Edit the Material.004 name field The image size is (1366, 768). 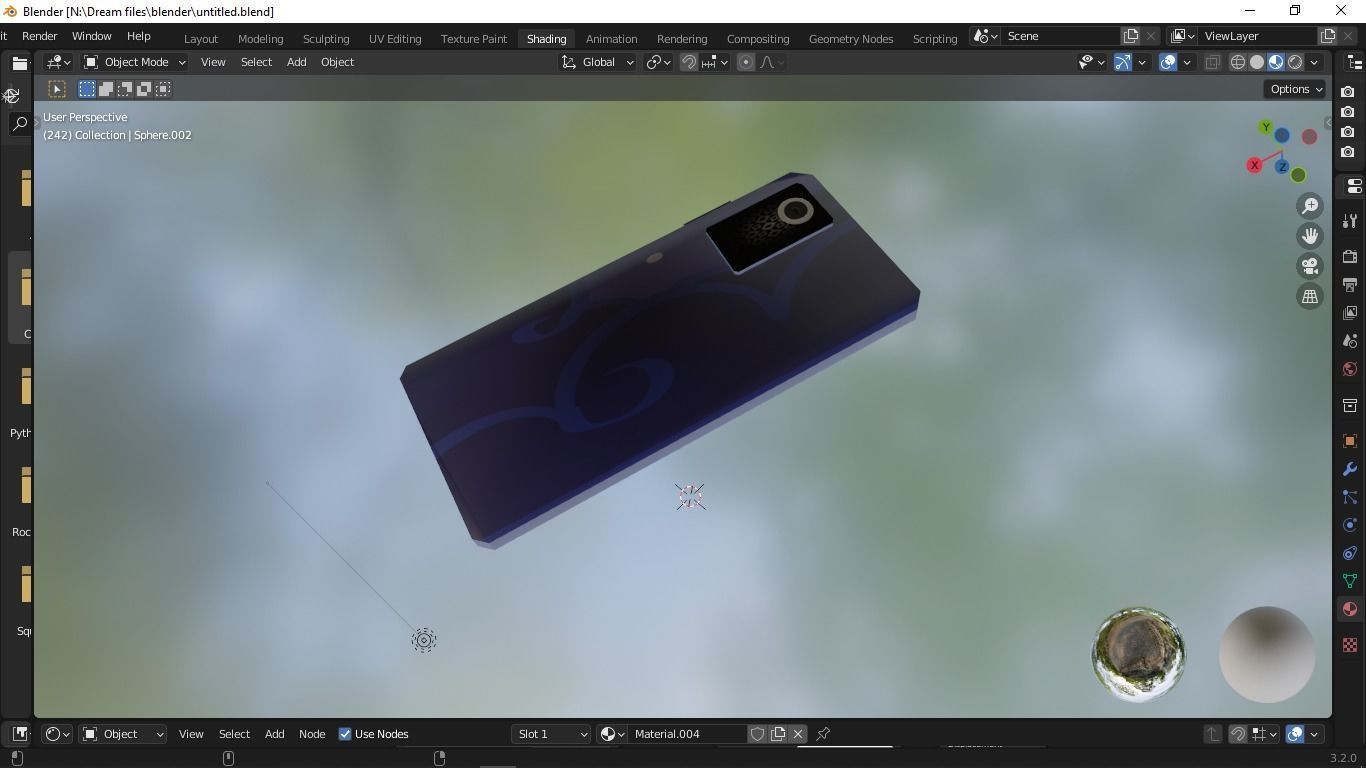[687, 734]
